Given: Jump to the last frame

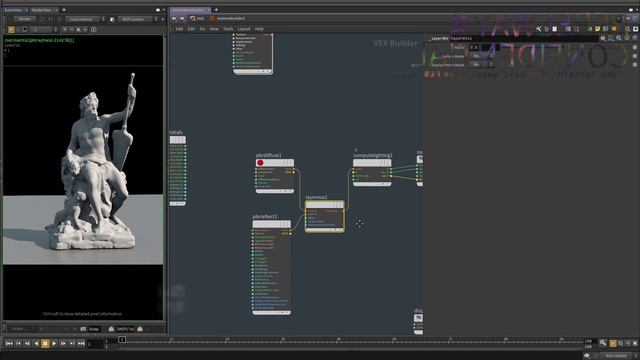Looking at the screenshot, I should [81, 344].
